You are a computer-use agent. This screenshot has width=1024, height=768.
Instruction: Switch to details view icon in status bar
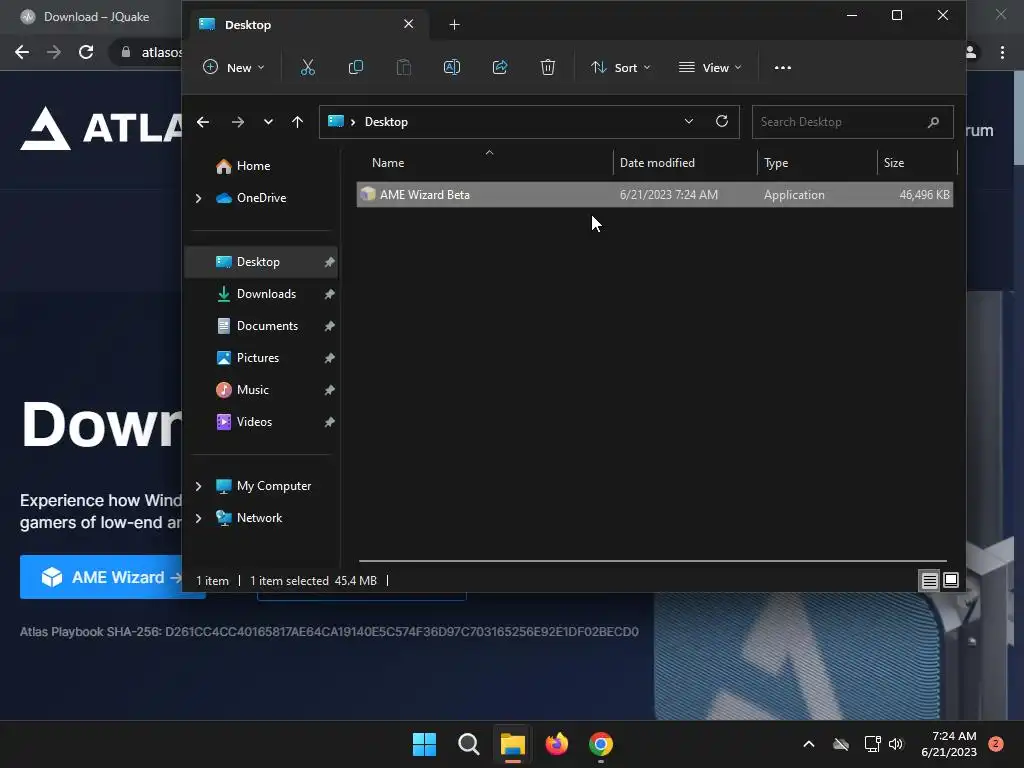coord(929,580)
